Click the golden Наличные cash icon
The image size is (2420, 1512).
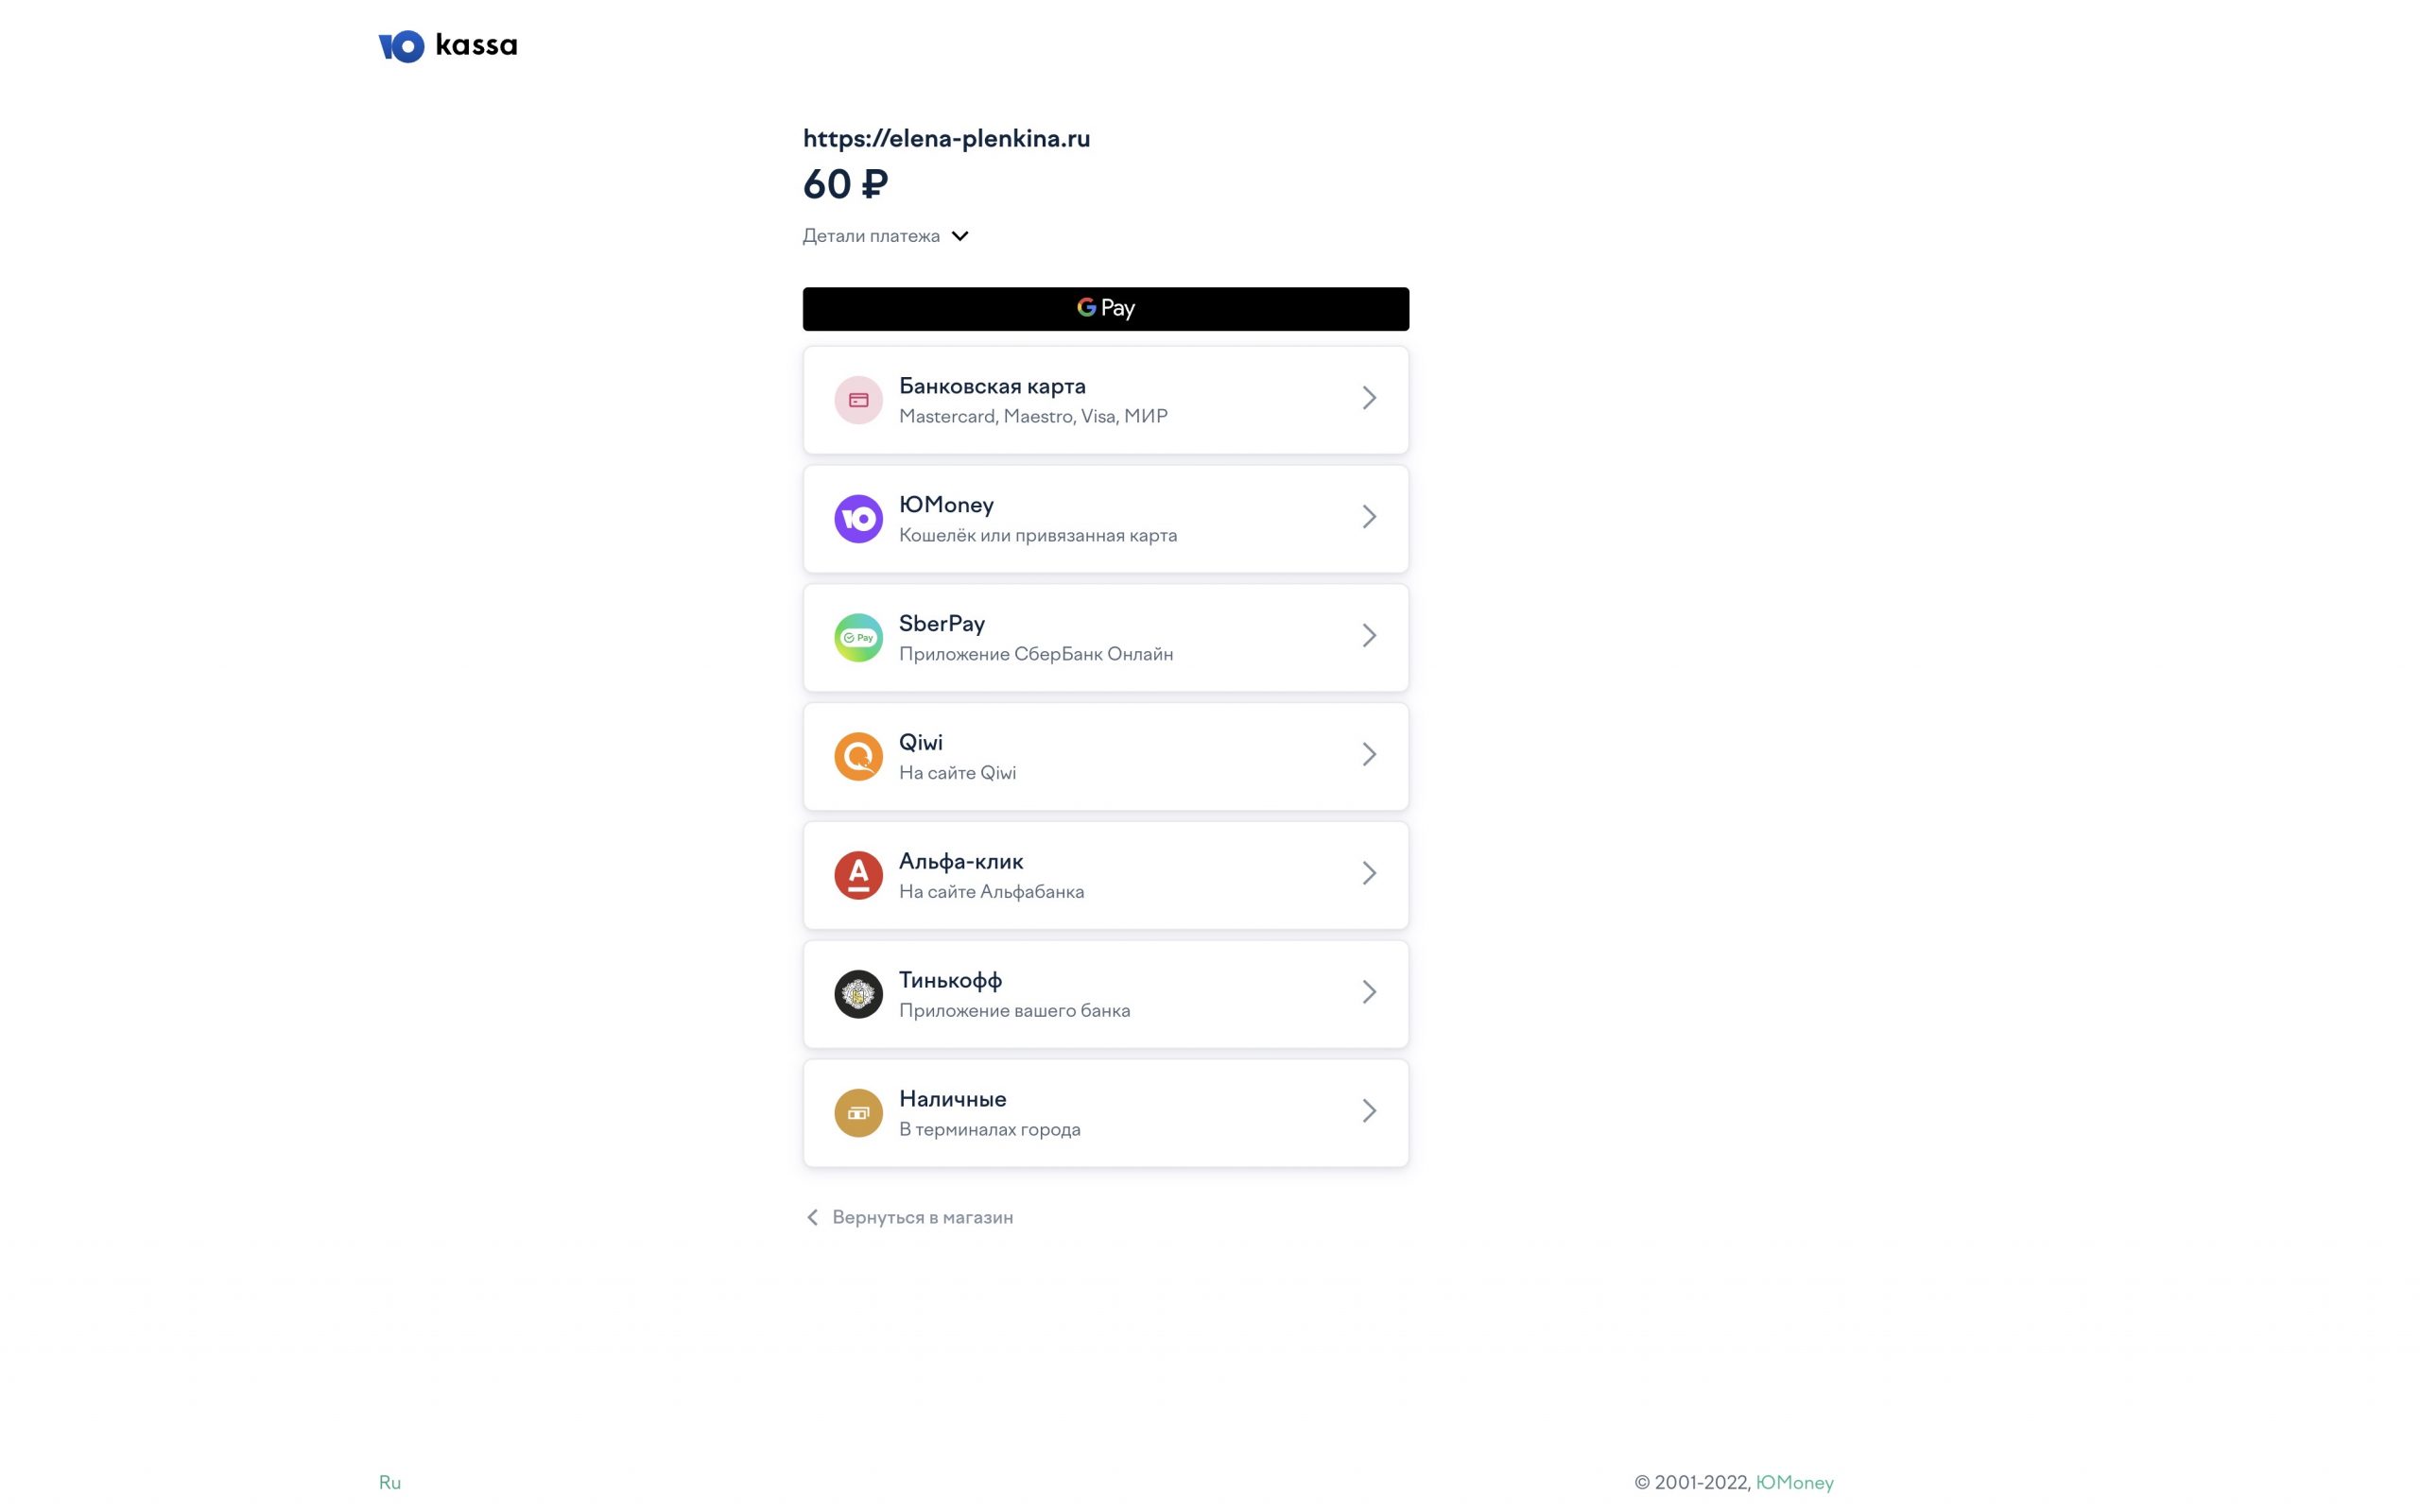tap(858, 1113)
